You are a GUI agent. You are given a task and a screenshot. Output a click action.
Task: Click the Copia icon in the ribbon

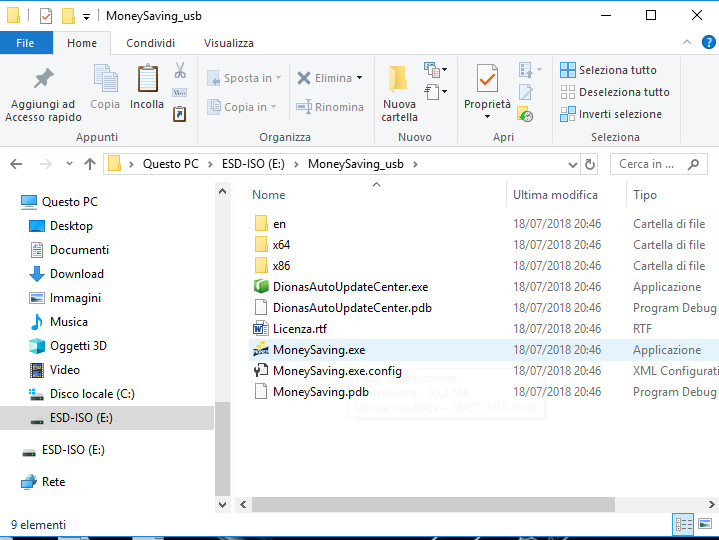point(105,78)
